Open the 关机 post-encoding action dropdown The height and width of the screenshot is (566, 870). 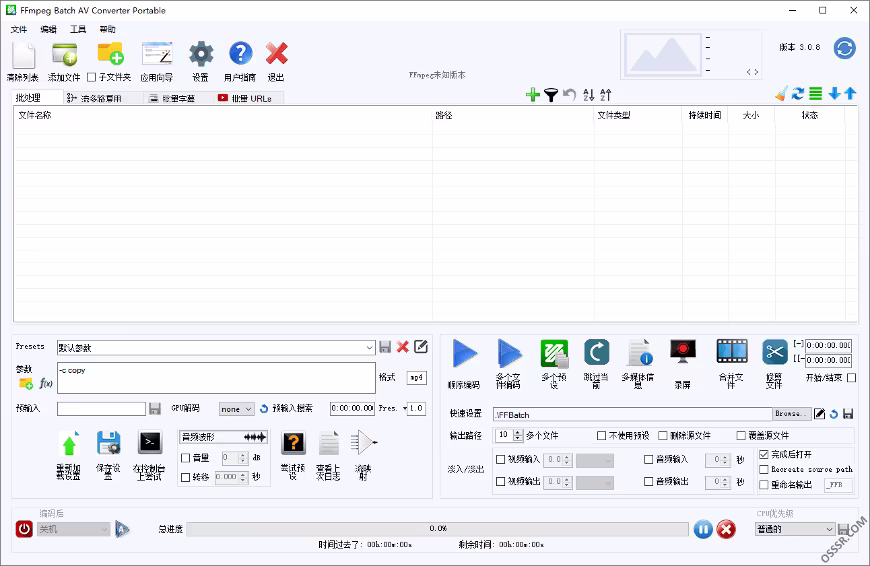[x=73, y=529]
